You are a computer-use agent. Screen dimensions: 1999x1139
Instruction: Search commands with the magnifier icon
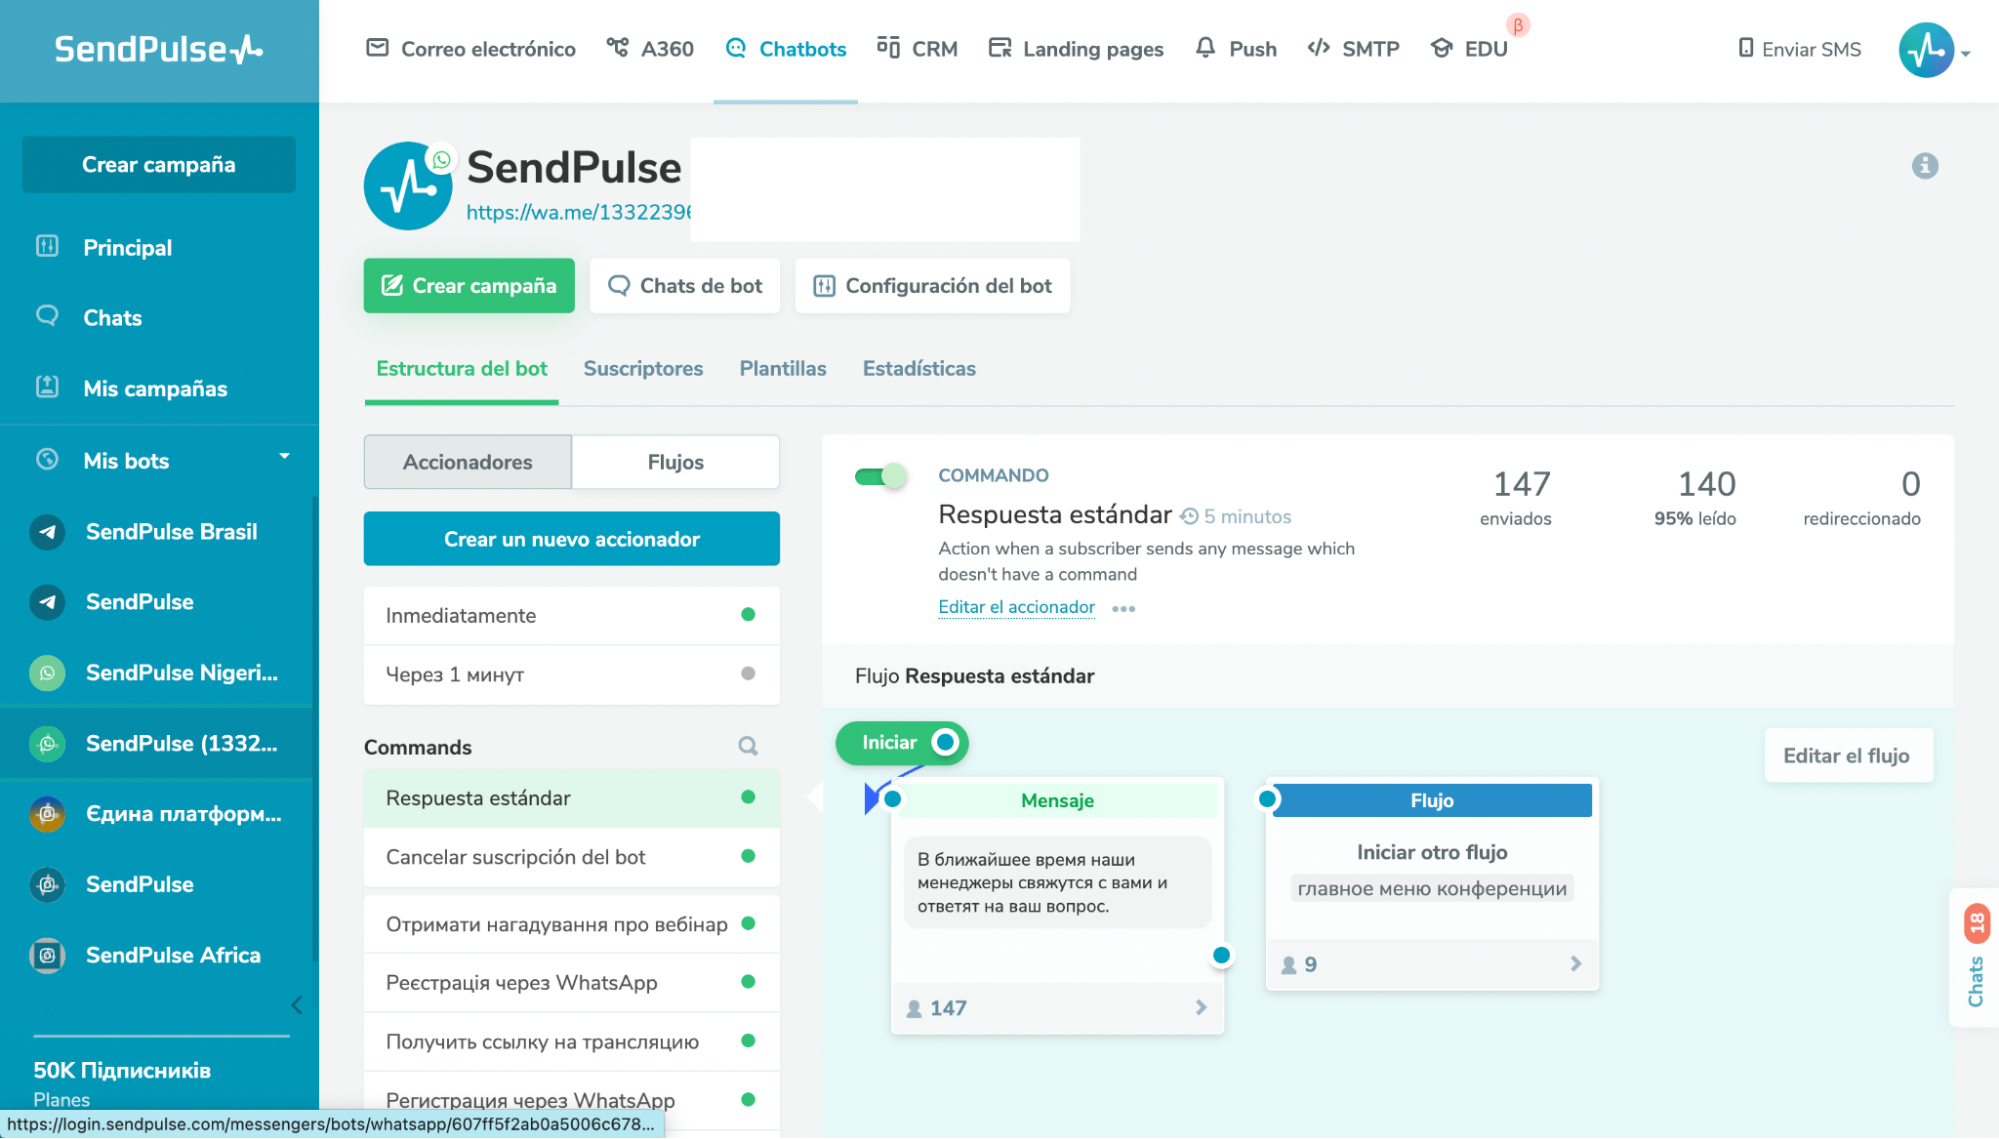pyautogui.click(x=748, y=747)
